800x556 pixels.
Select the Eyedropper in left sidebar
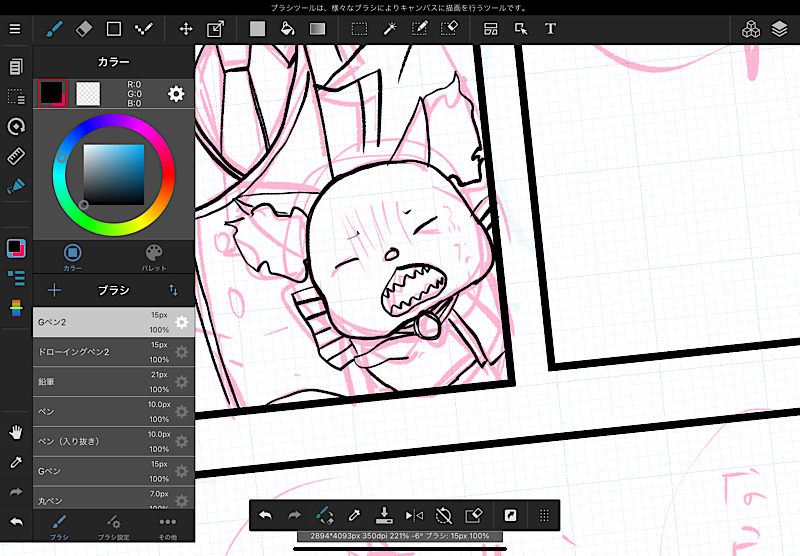pyautogui.click(x=16, y=463)
